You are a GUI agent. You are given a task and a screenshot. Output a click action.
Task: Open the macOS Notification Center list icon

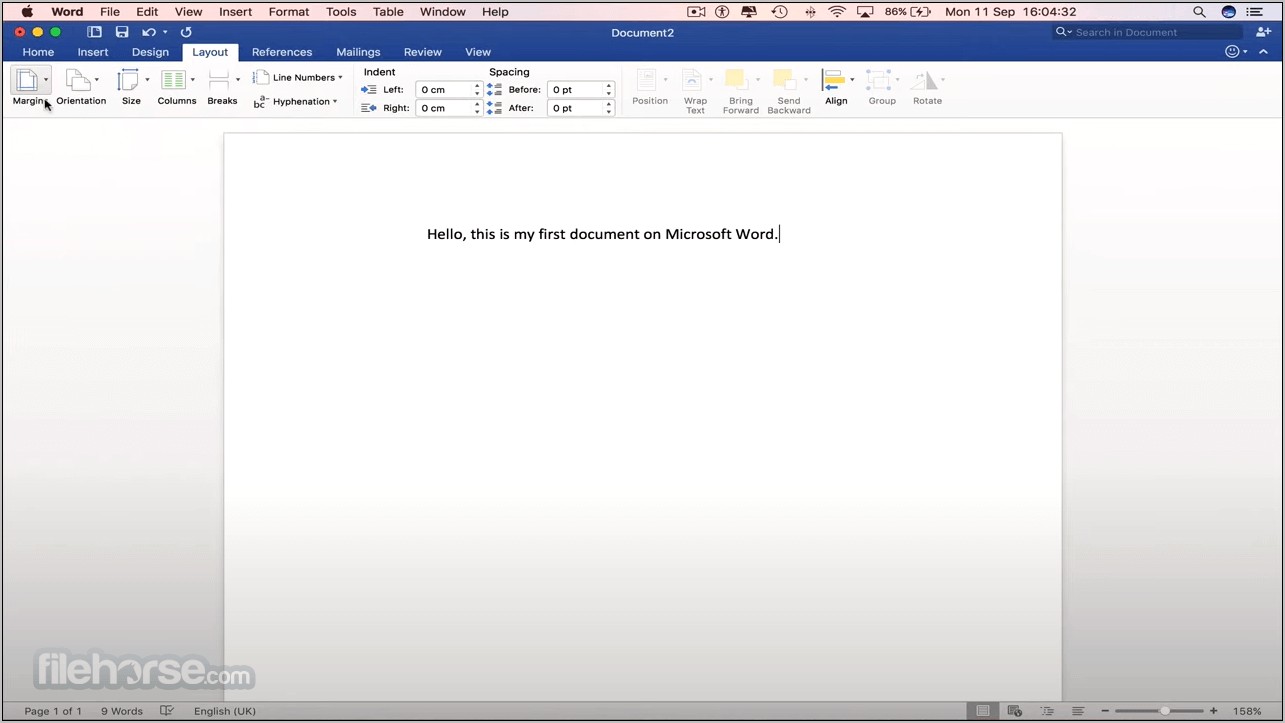click(1254, 12)
